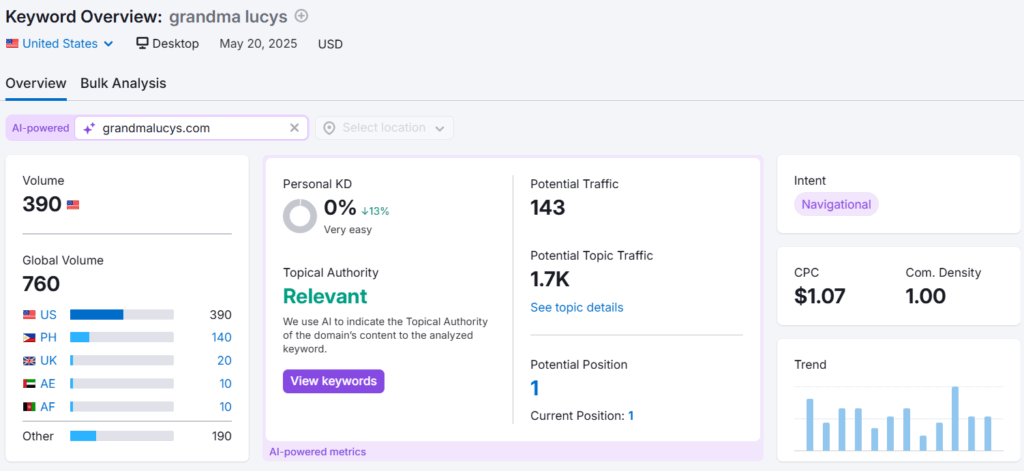Click the Afghanistan flag icon
This screenshot has height=471, width=1024.
[x=29, y=407]
